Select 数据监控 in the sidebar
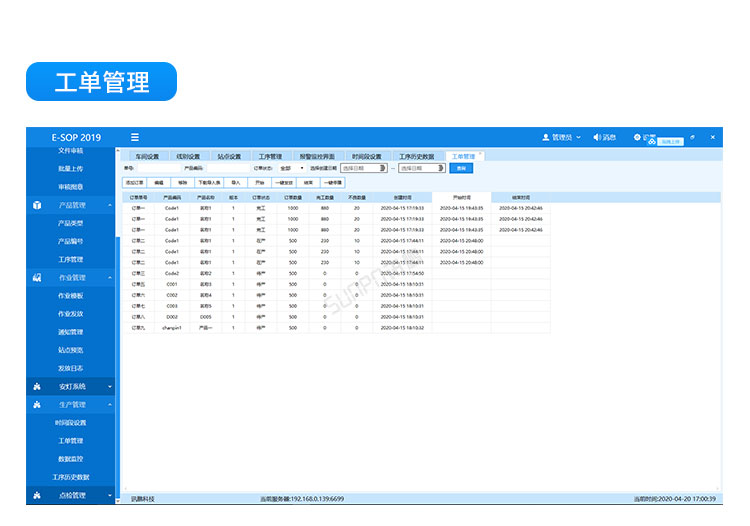 coord(70,459)
